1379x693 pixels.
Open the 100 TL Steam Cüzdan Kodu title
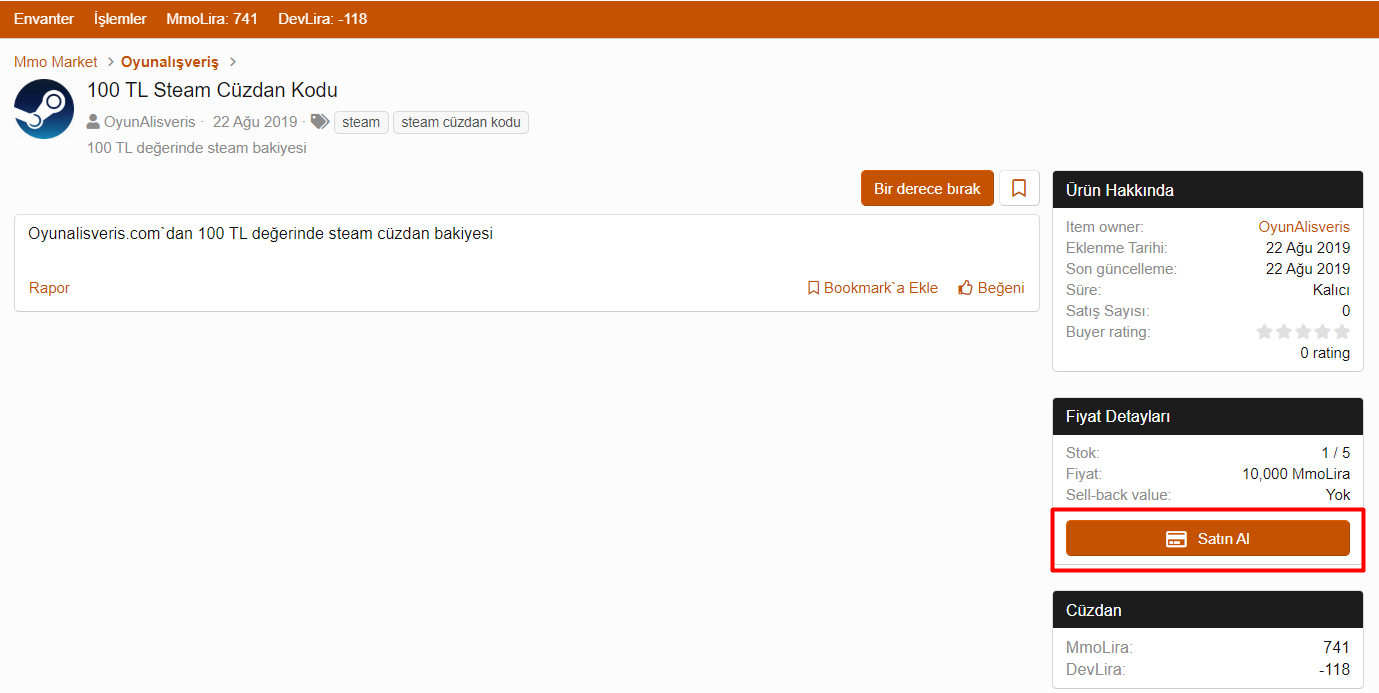click(212, 90)
